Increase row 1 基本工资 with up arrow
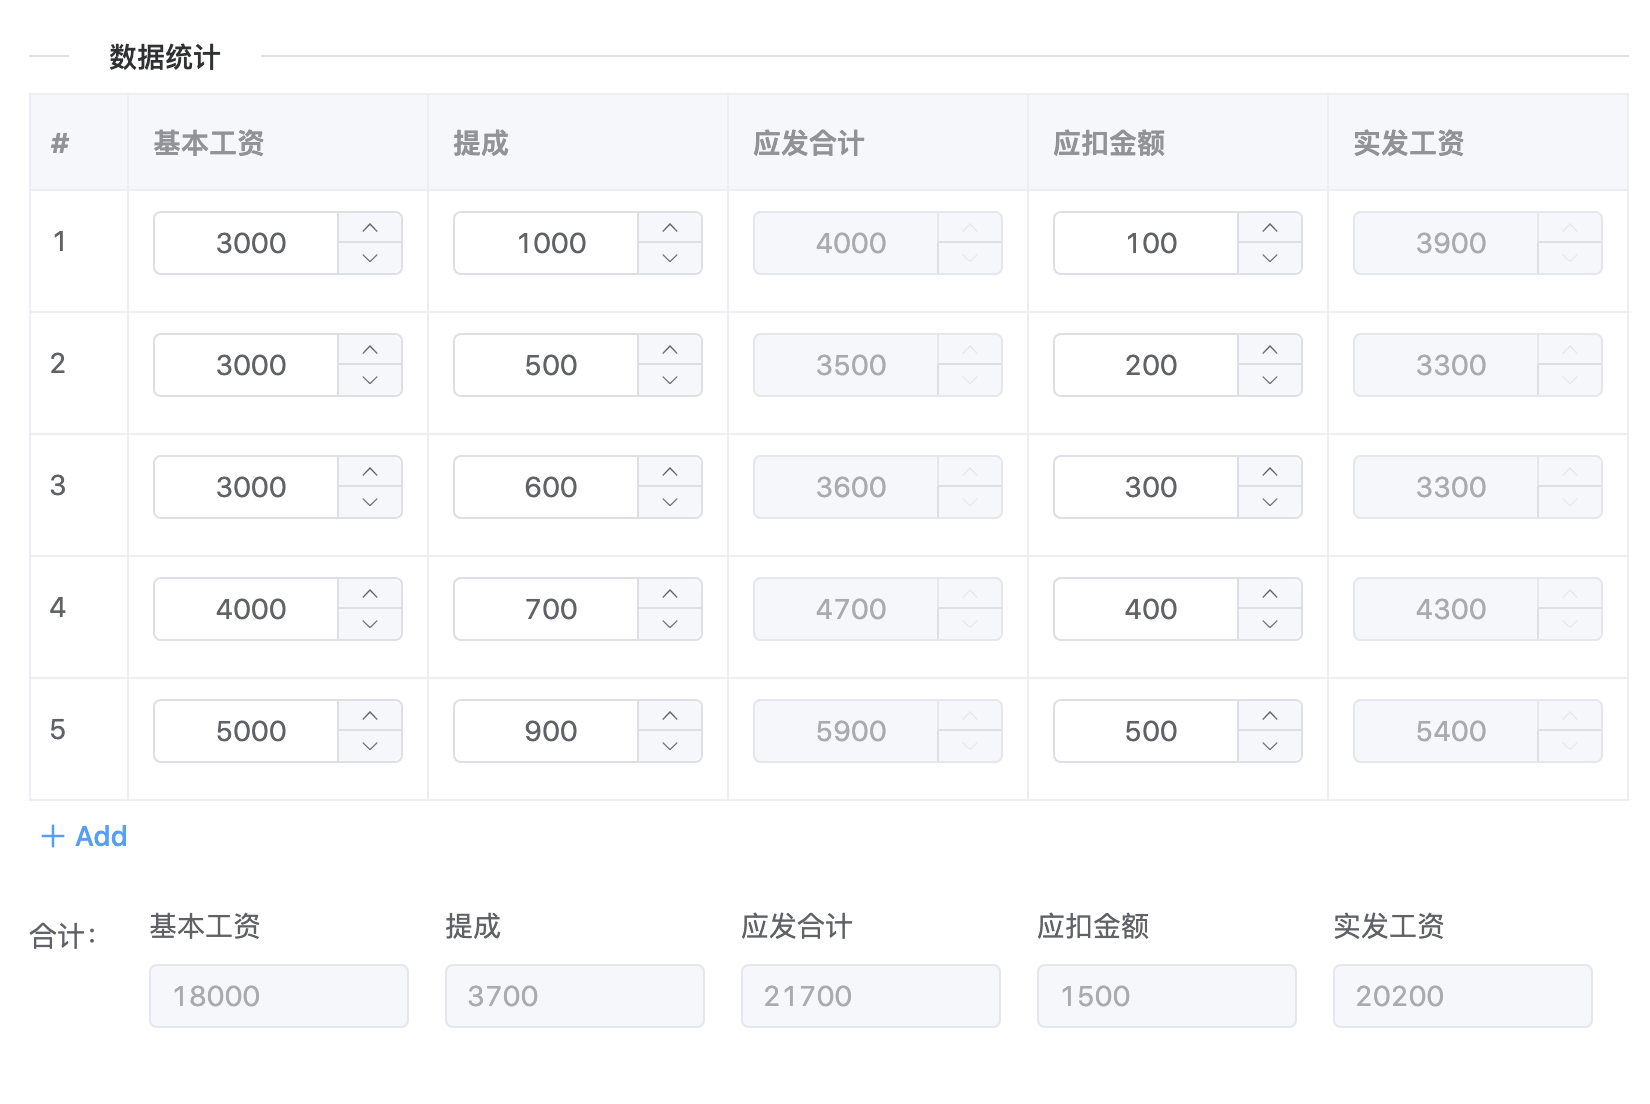Viewport: 1650px width, 1104px height. 370,228
